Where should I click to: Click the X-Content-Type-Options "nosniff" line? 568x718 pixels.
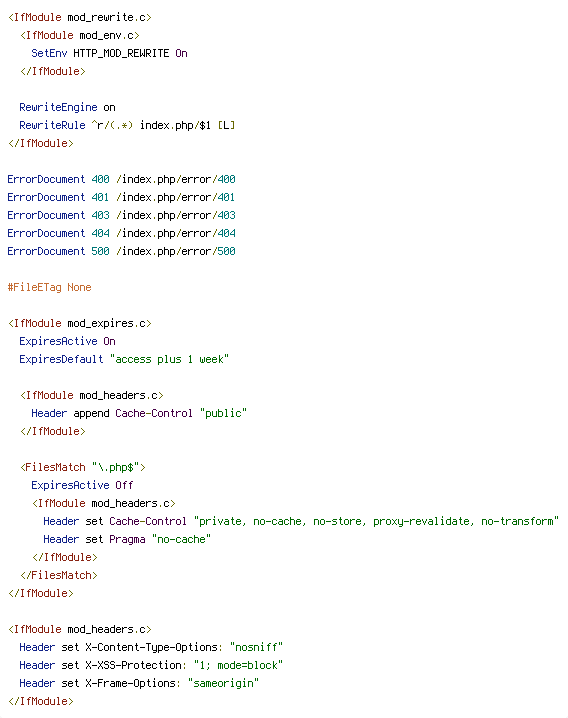pyautogui.click(x=151, y=647)
